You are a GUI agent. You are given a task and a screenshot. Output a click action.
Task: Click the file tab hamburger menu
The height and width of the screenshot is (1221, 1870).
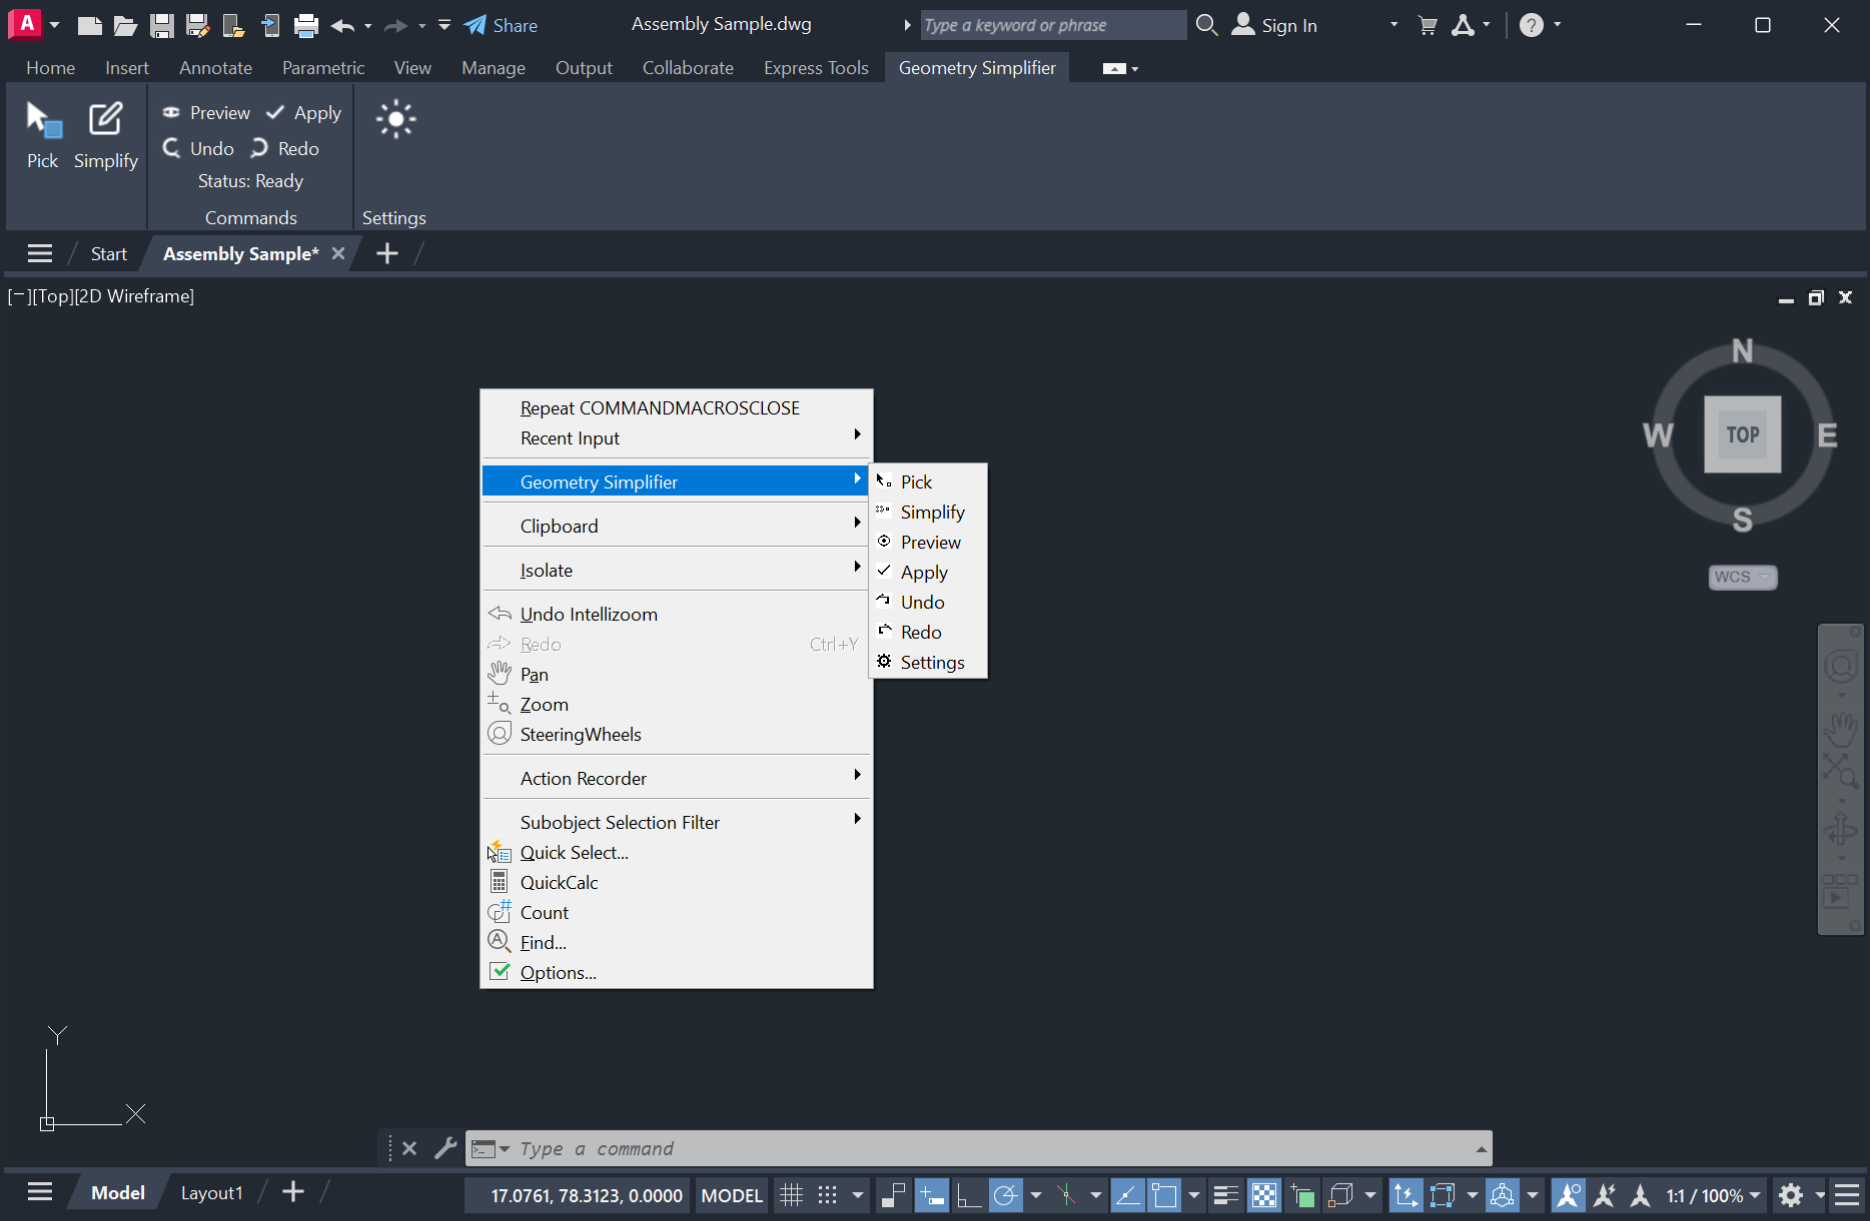pos(40,254)
